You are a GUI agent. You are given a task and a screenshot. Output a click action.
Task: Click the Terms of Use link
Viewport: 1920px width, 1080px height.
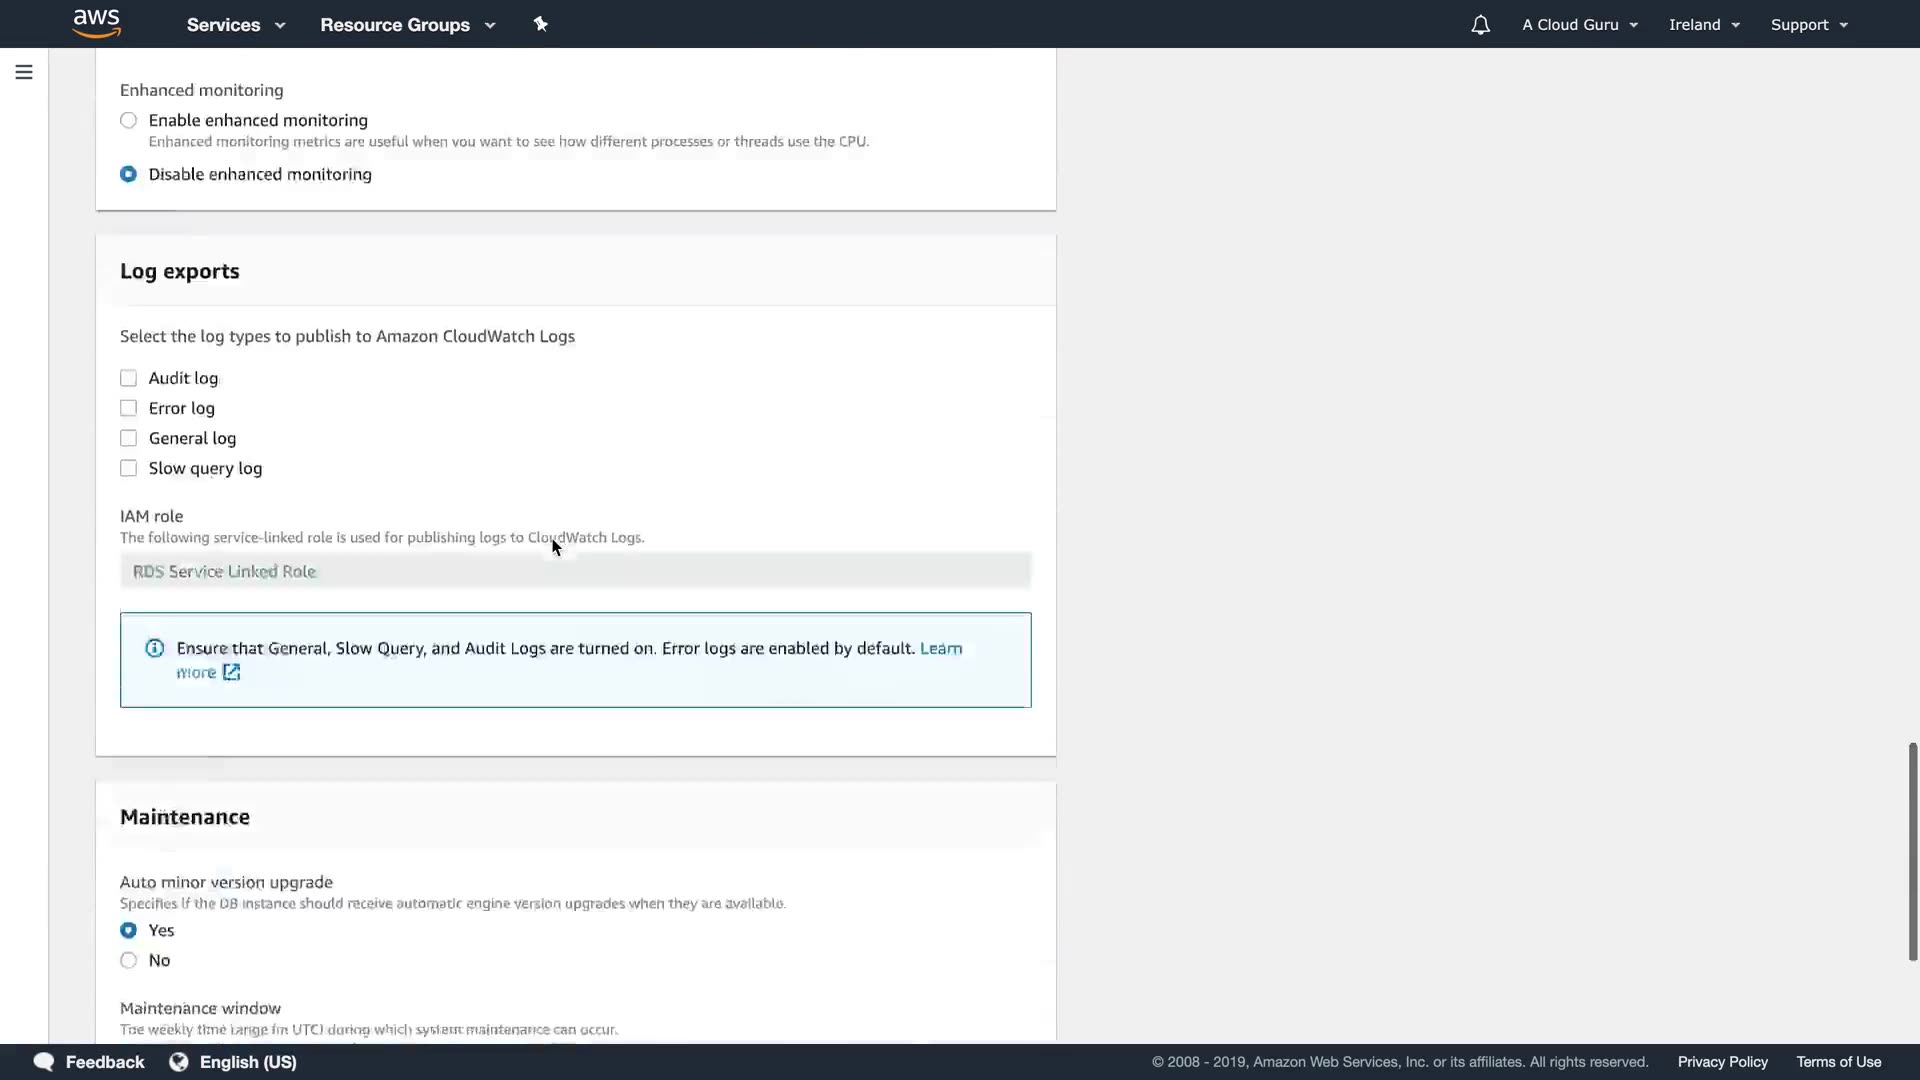pyautogui.click(x=1838, y=1062)
